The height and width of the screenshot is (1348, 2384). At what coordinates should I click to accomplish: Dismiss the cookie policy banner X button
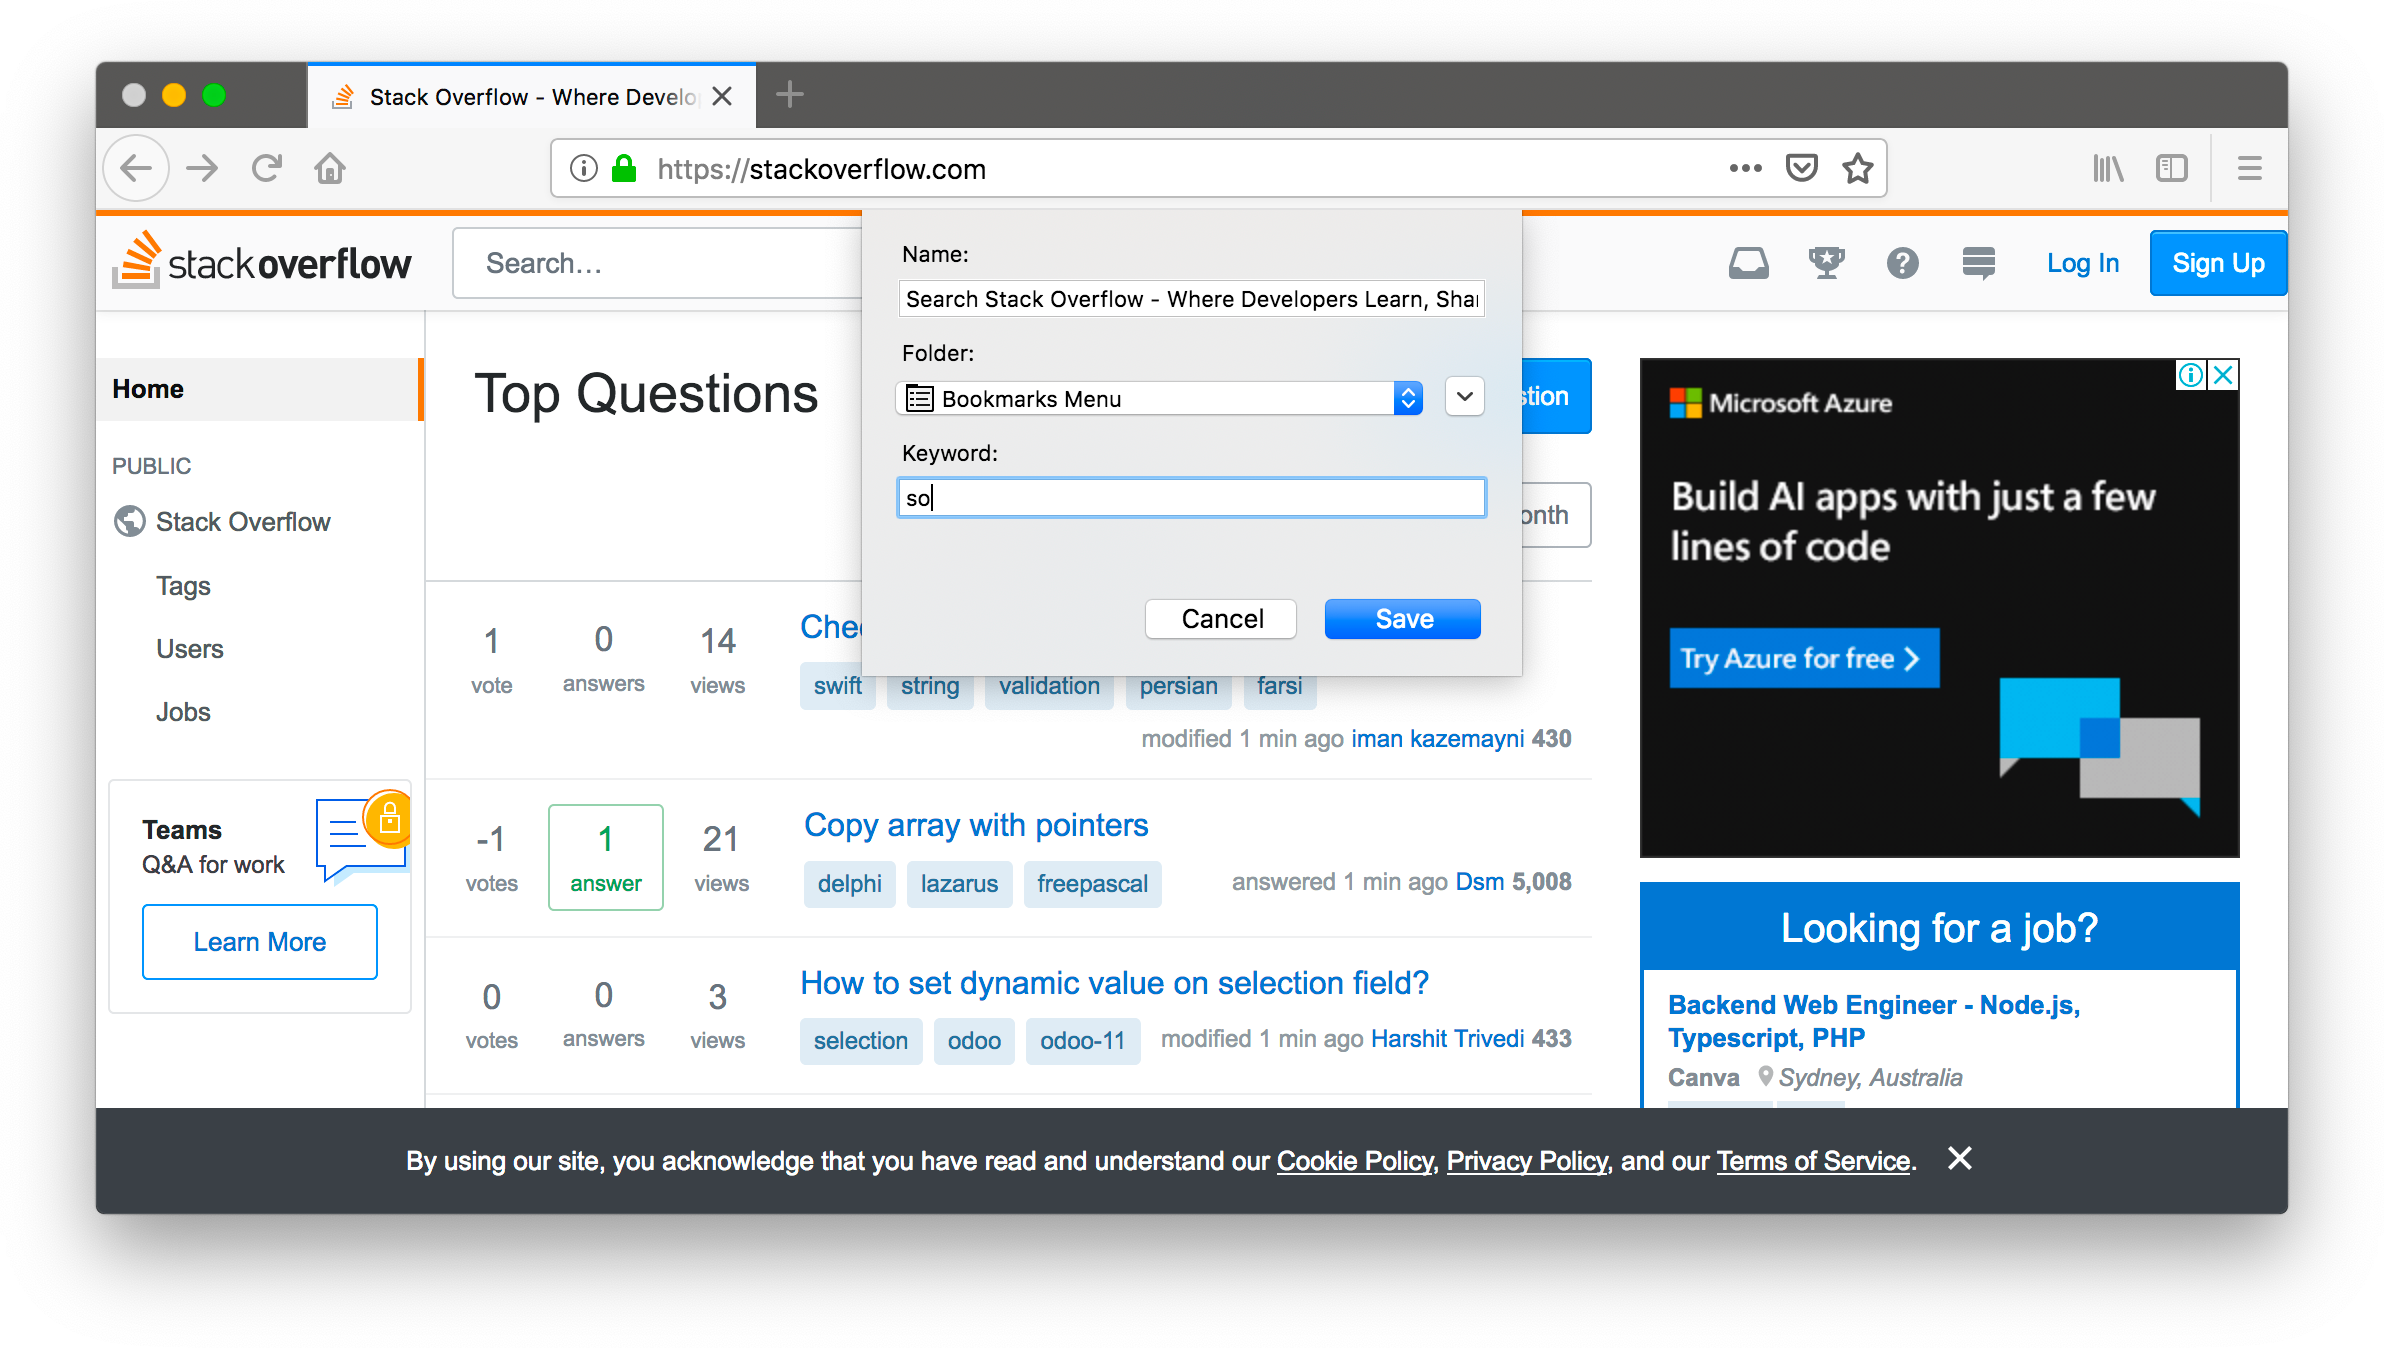(x=1960, y=1158)
